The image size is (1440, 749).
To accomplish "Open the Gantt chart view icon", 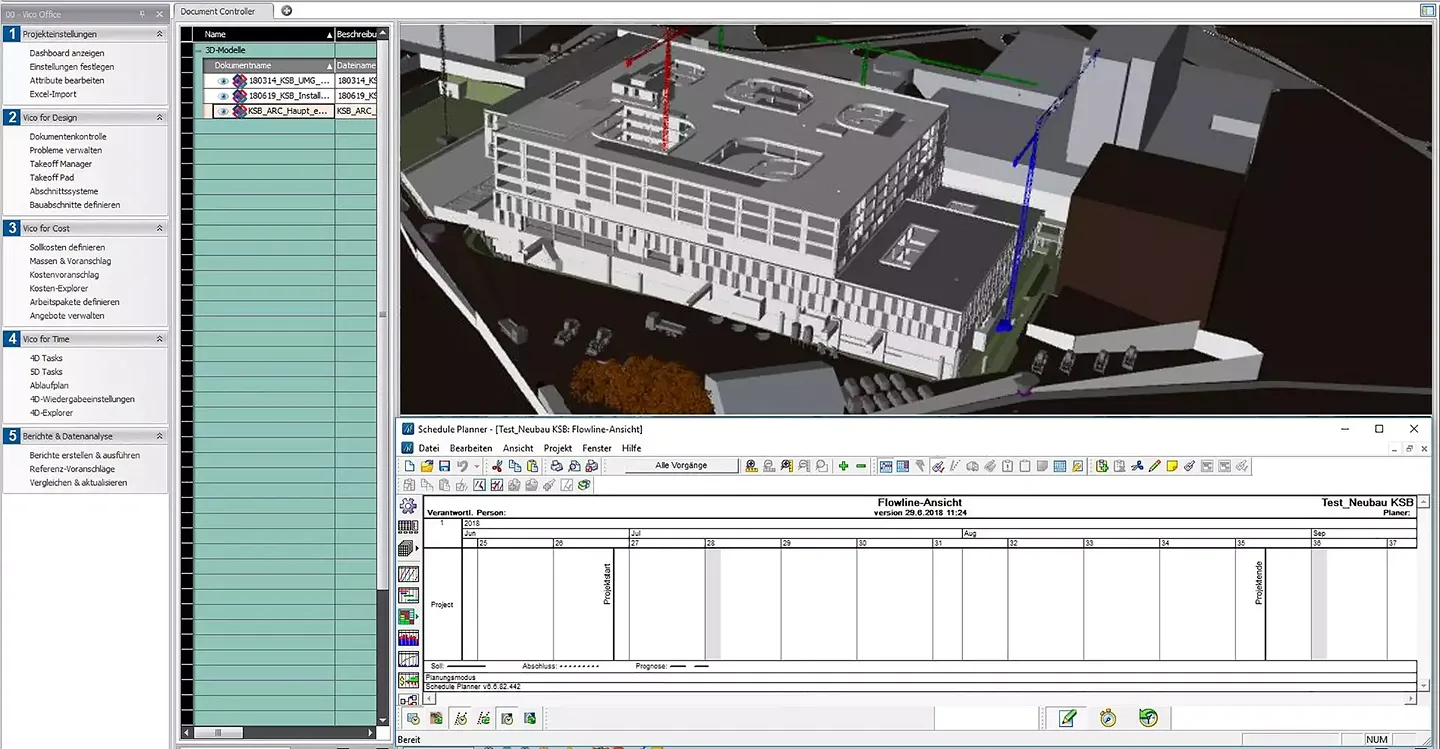I will (x=408, y=595).
